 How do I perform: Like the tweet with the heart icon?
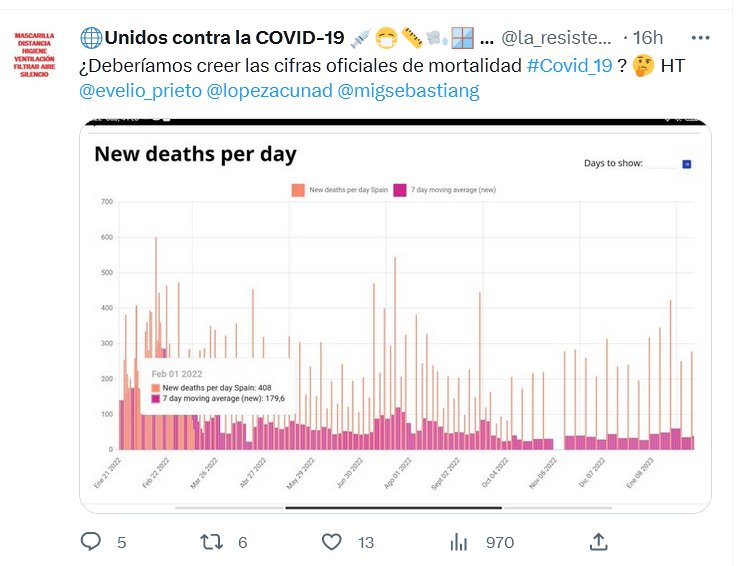pos(332,542)
